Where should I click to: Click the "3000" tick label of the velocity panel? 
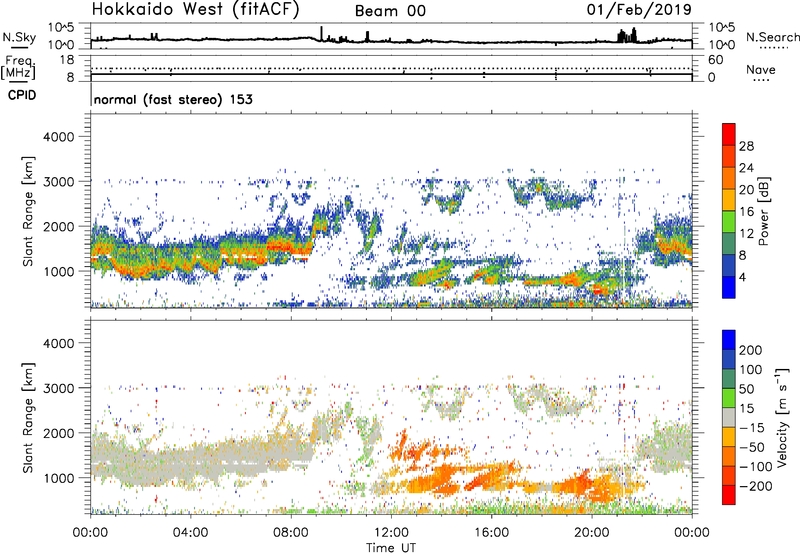(58, 388)
